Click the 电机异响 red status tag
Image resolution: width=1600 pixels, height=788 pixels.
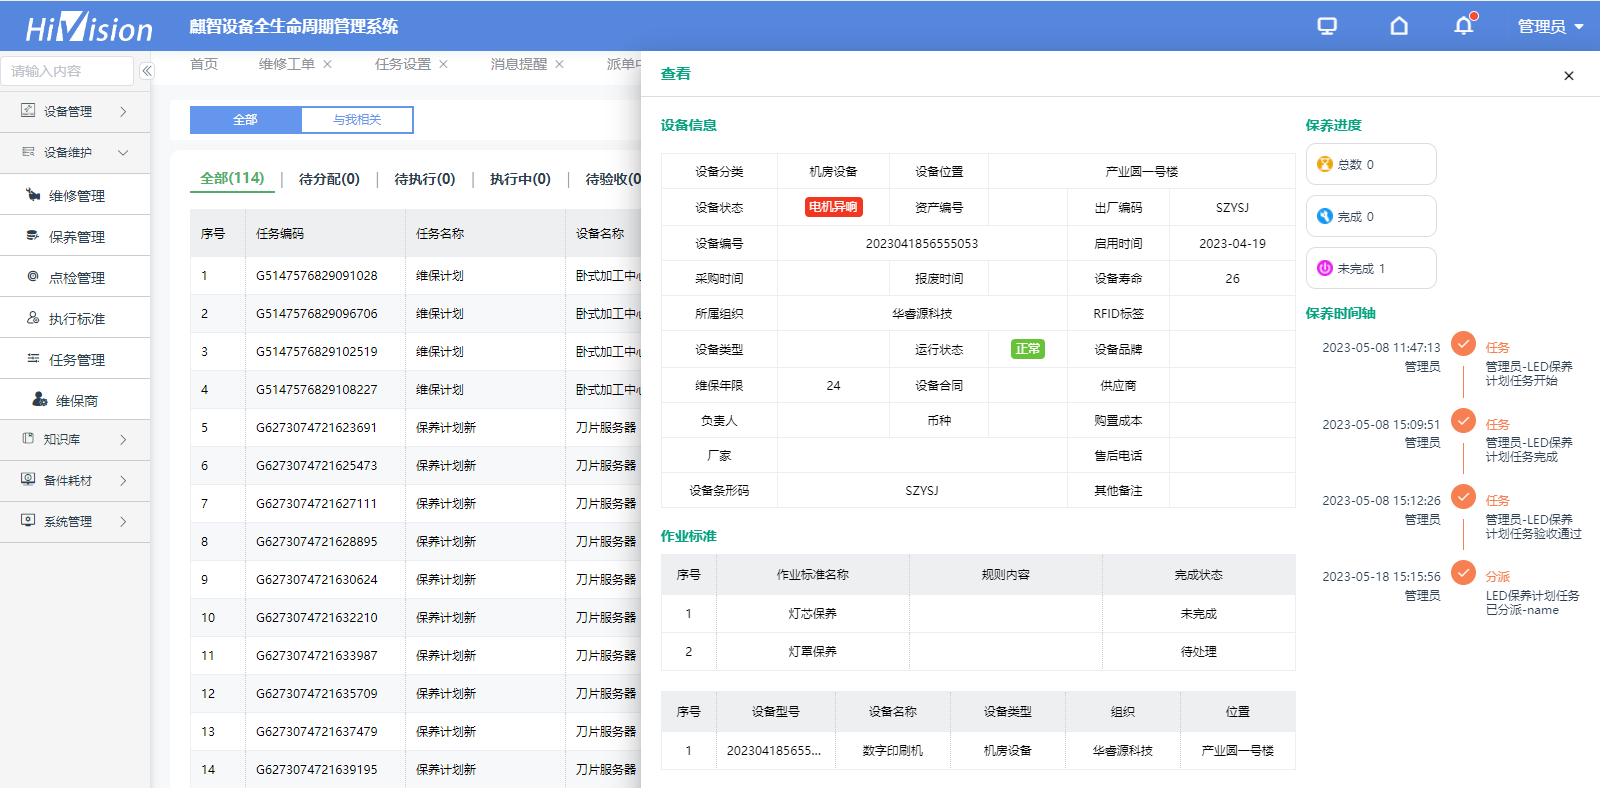pyautogui.click(x=833, y=207)
